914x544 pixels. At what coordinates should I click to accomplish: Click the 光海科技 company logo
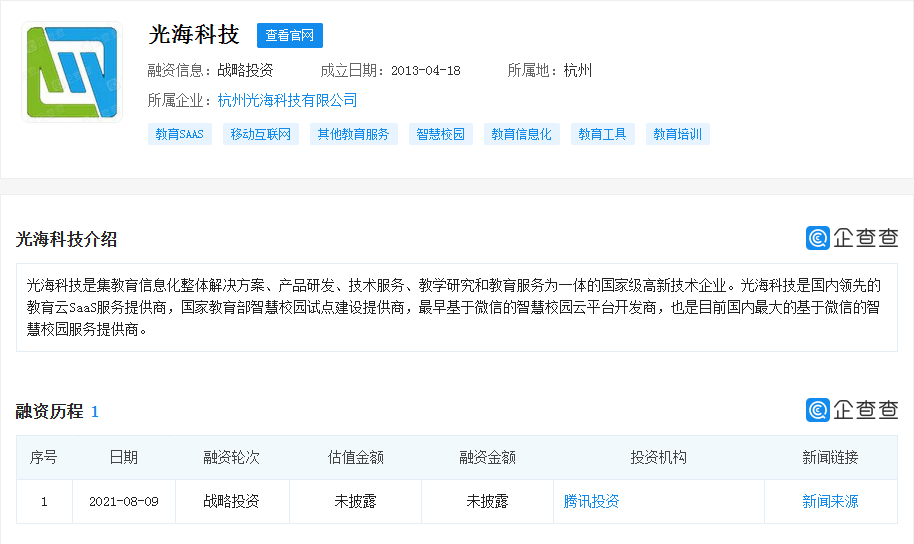coord(72,72)
